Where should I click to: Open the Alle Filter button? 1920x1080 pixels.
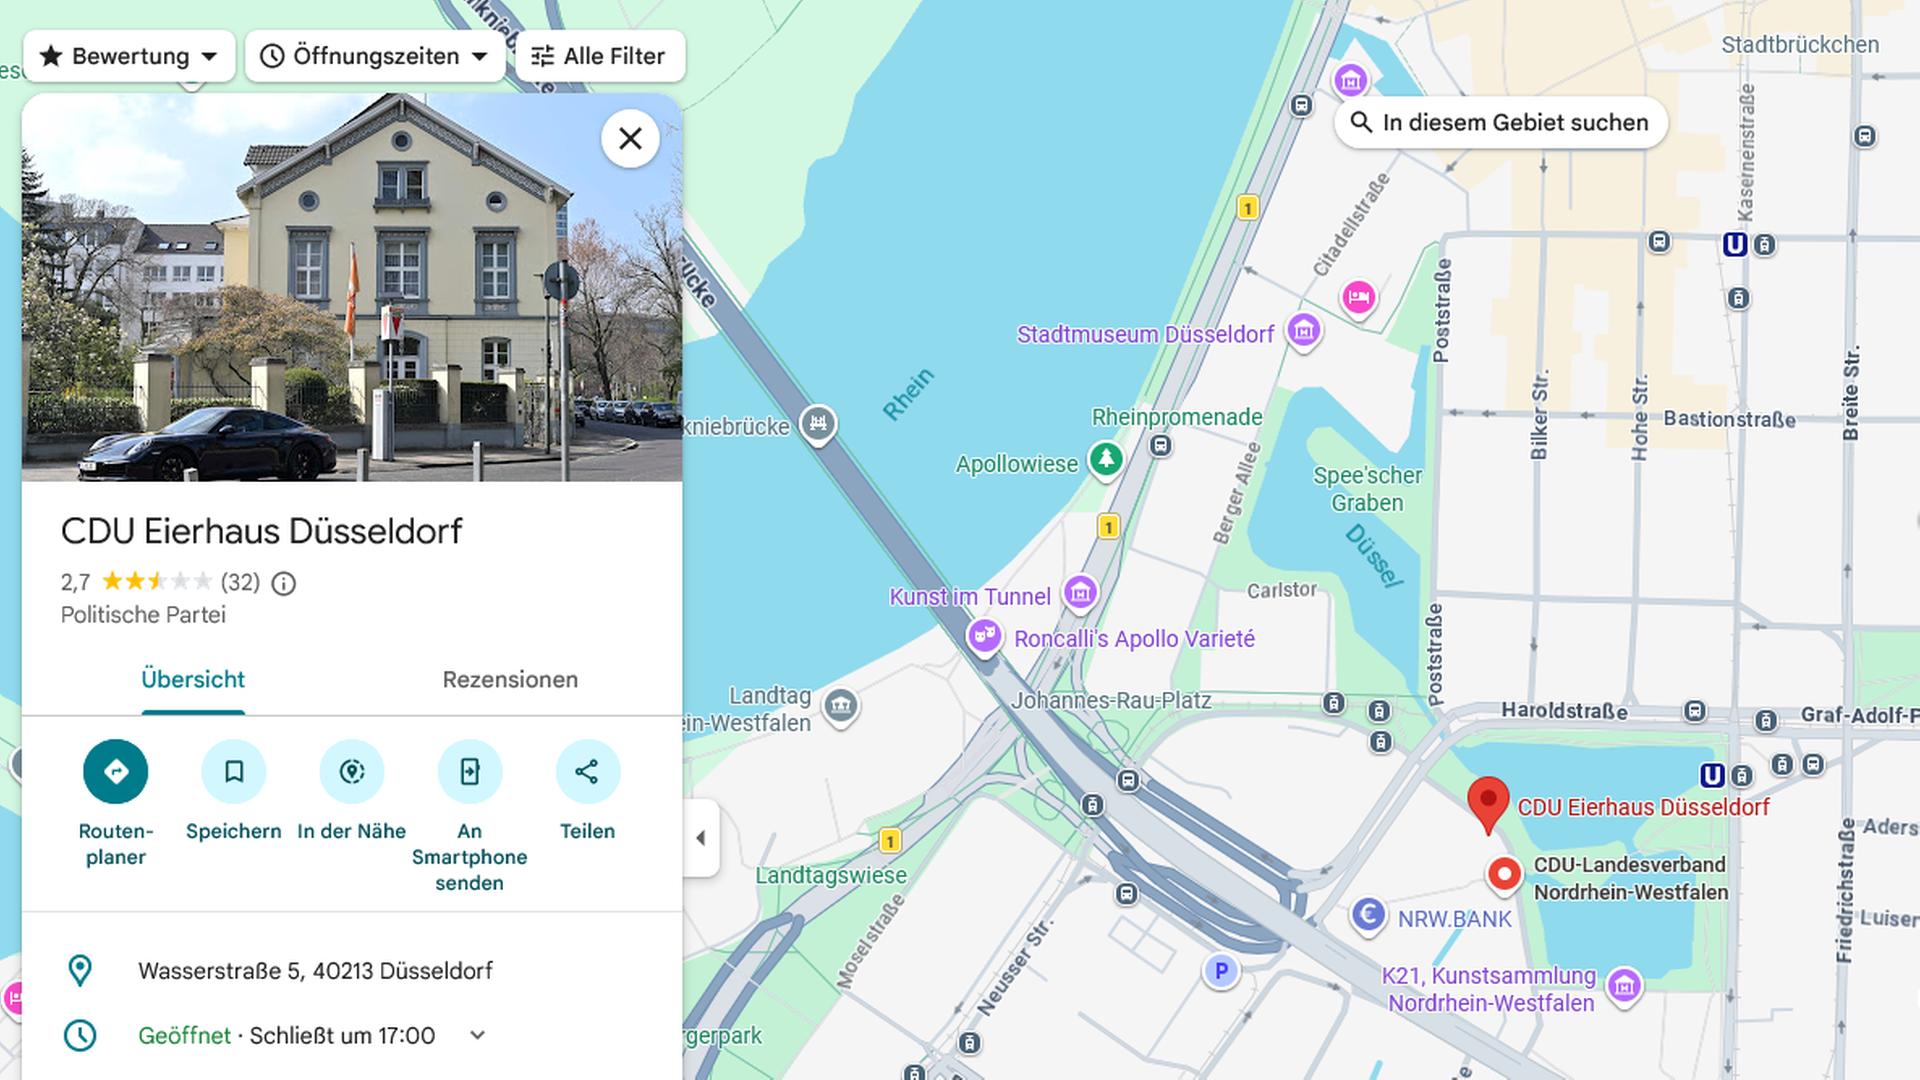(x=600, y=56)
